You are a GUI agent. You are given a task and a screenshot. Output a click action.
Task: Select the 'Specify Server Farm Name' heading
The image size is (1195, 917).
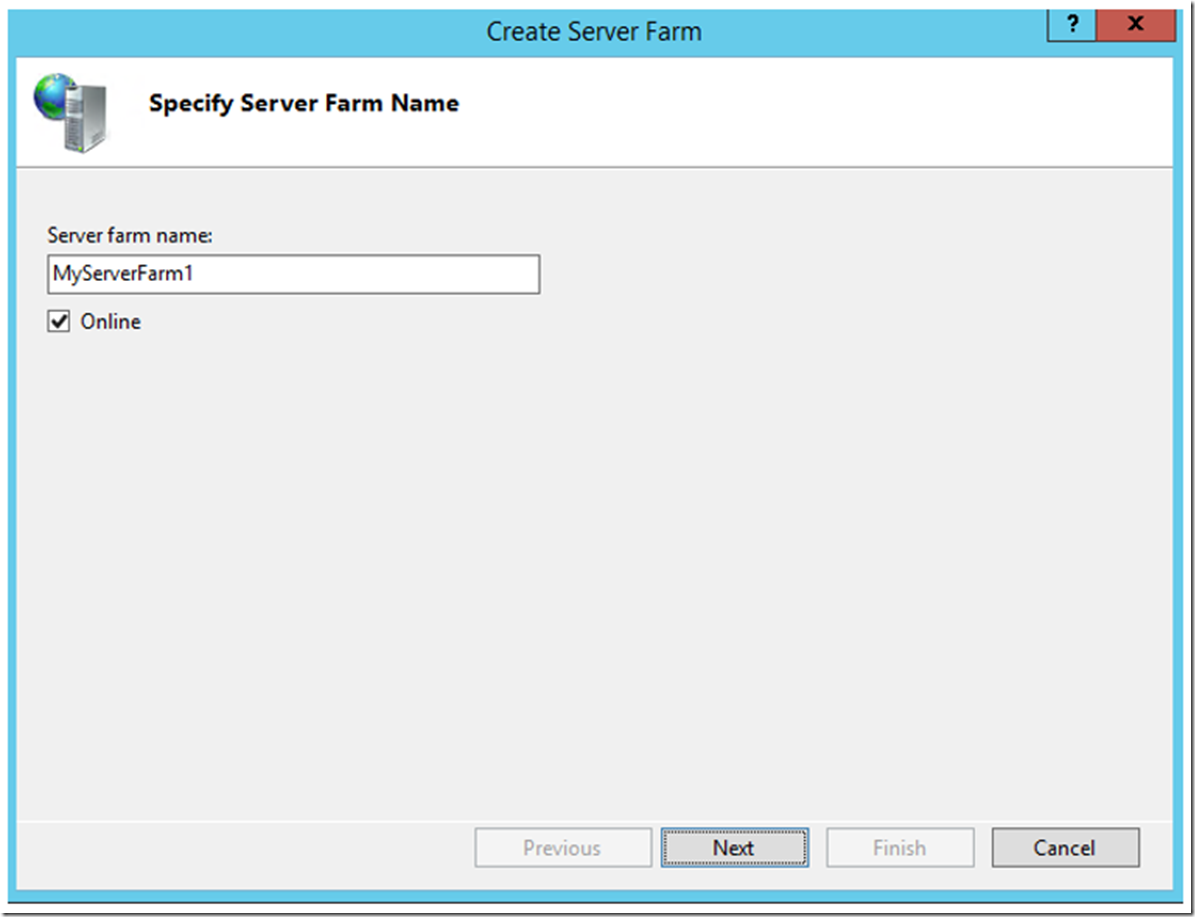tap(304, 103)
